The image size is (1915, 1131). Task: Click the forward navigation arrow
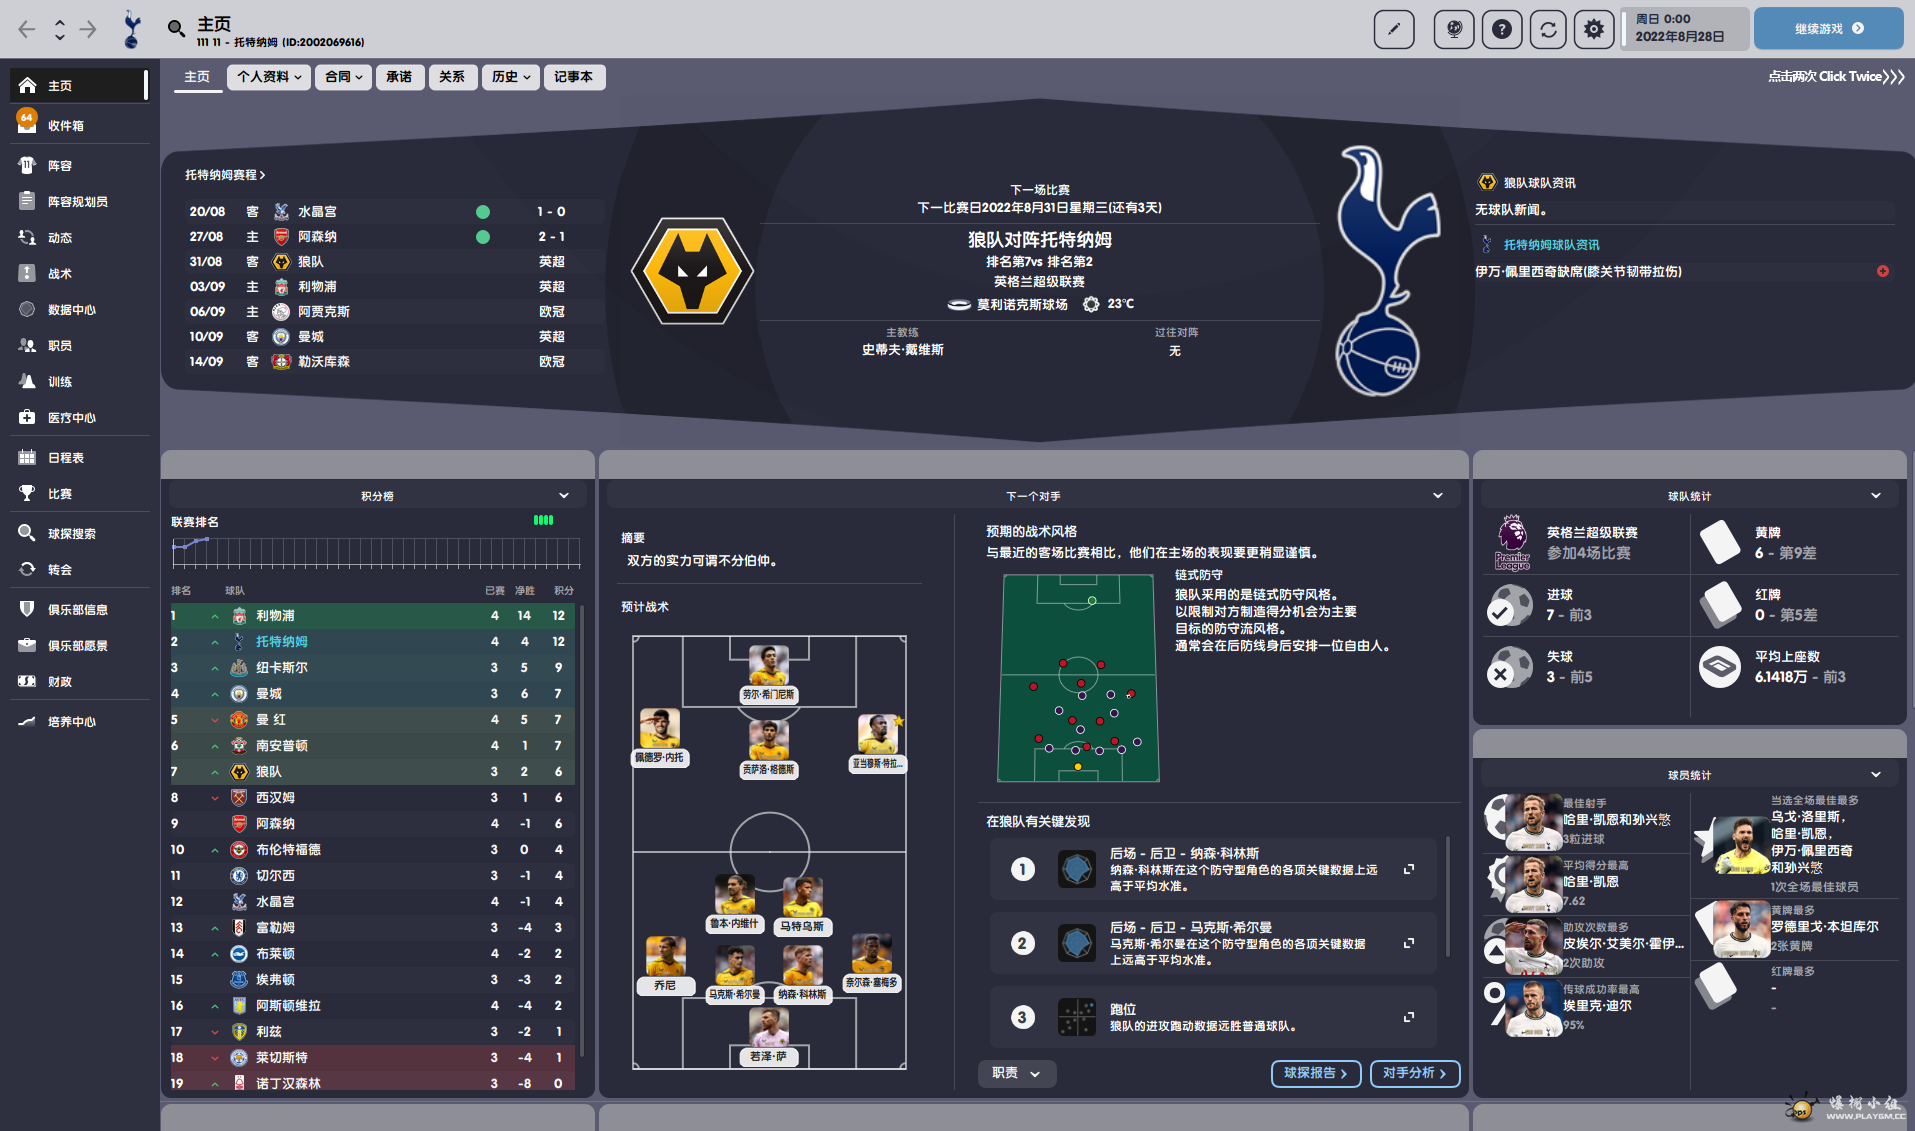88,29
